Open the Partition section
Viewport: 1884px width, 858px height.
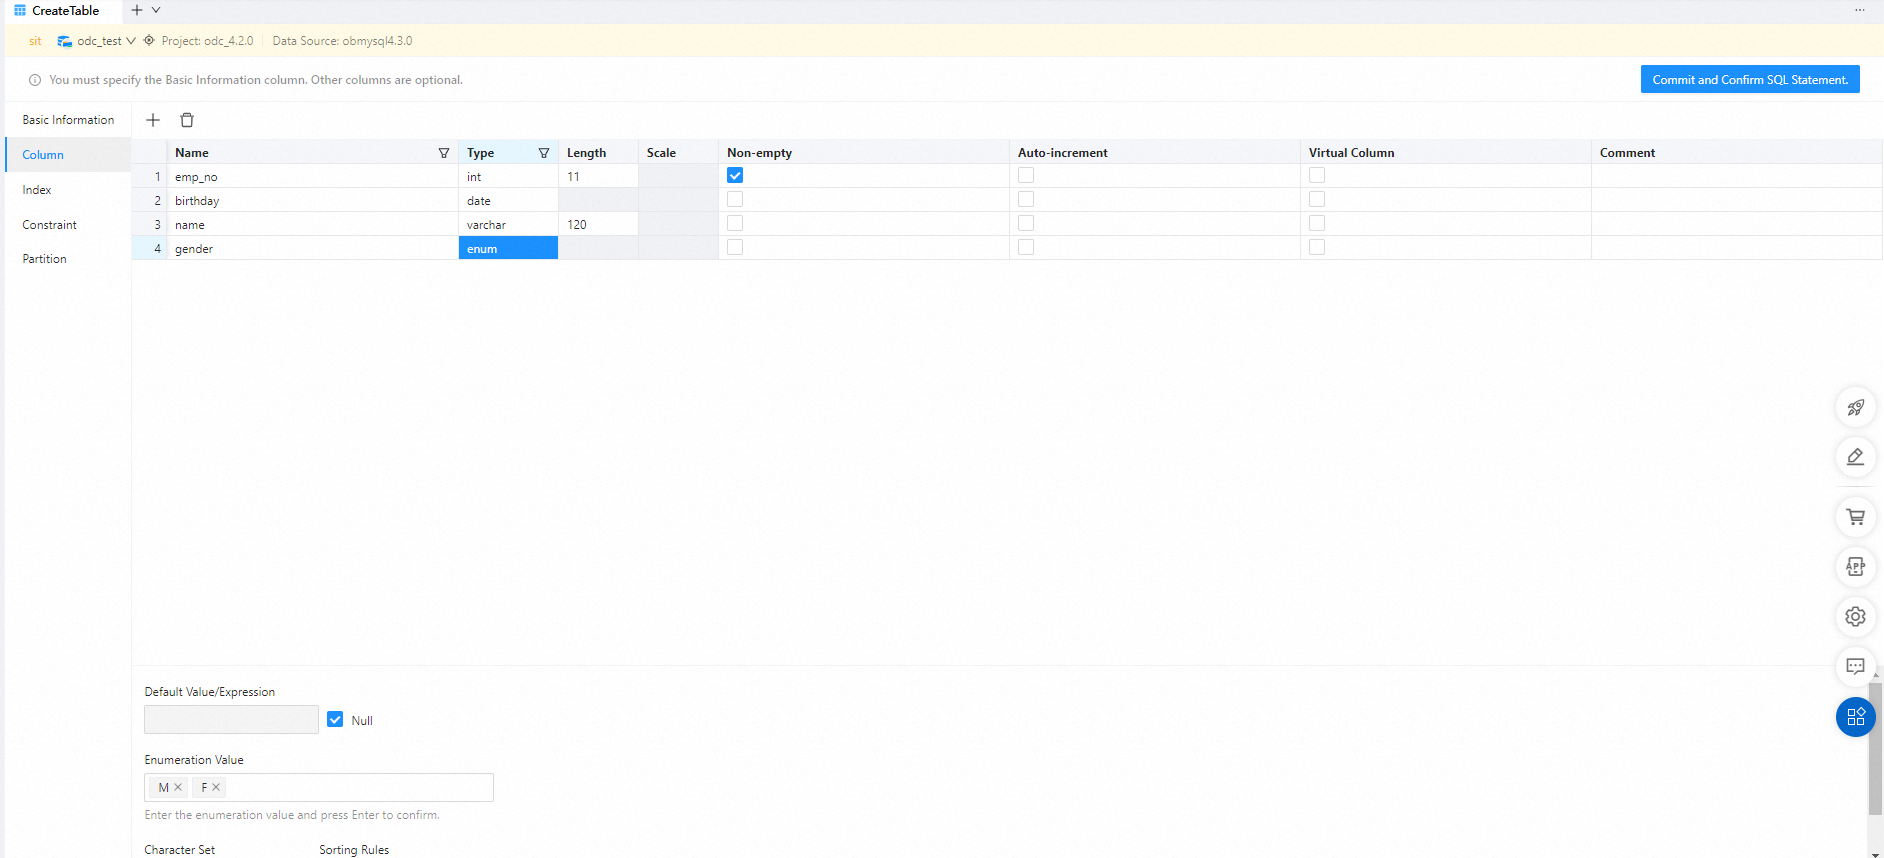point(68,259)
